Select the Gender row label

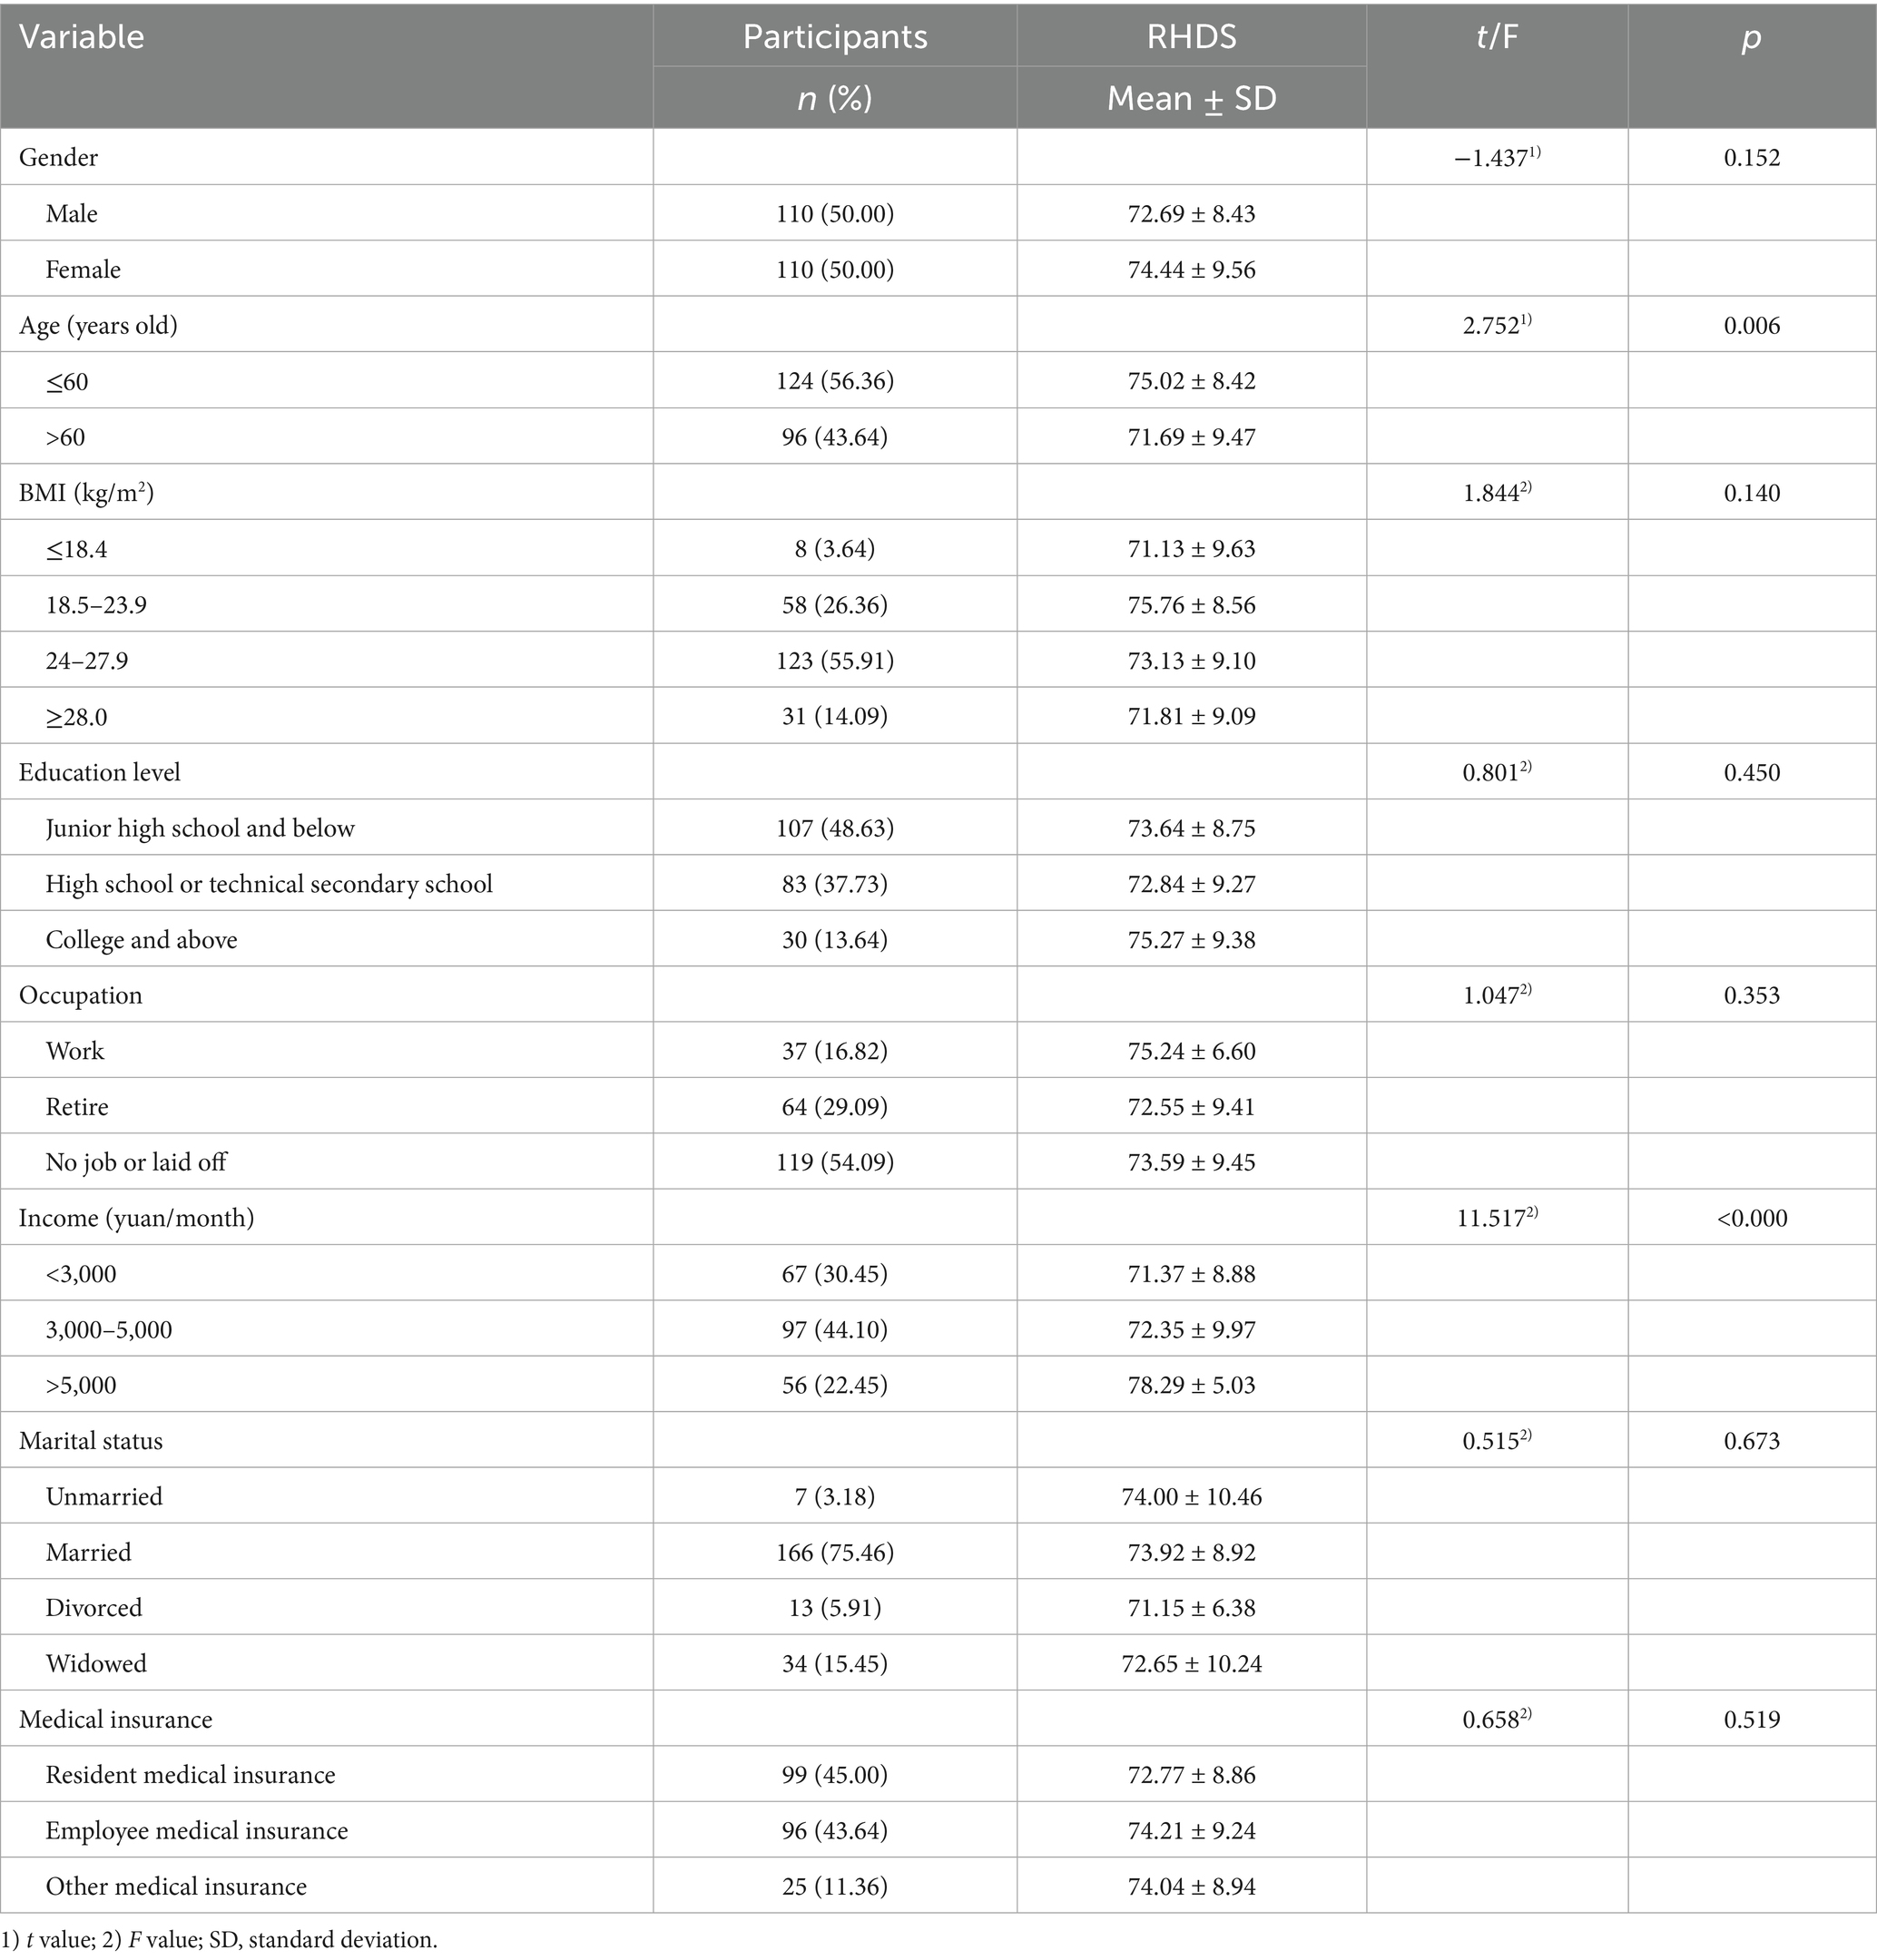[x=59, y=157]
